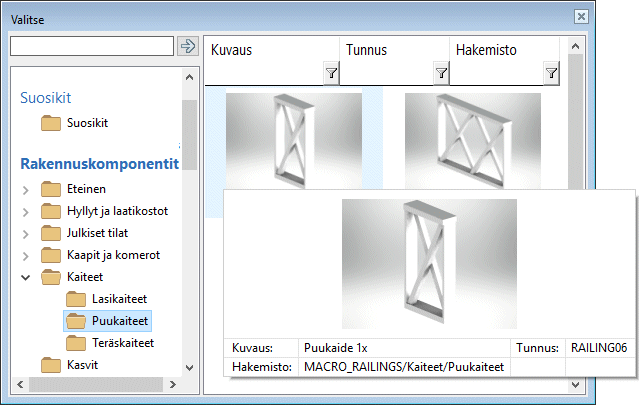Collapse the Kaiteet folder

coord(25,277)
